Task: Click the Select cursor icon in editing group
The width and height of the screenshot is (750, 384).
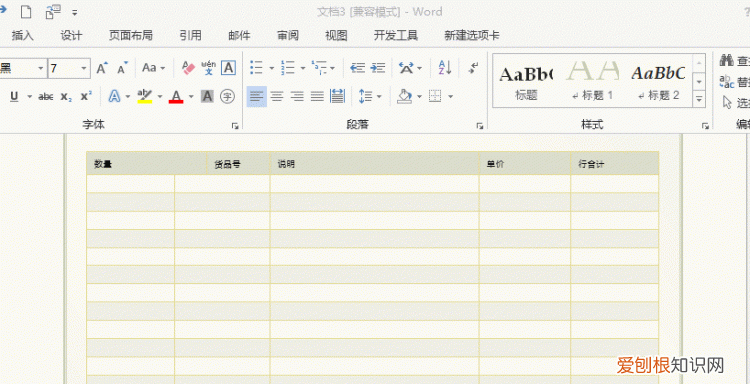Action: tap(727, 102)
